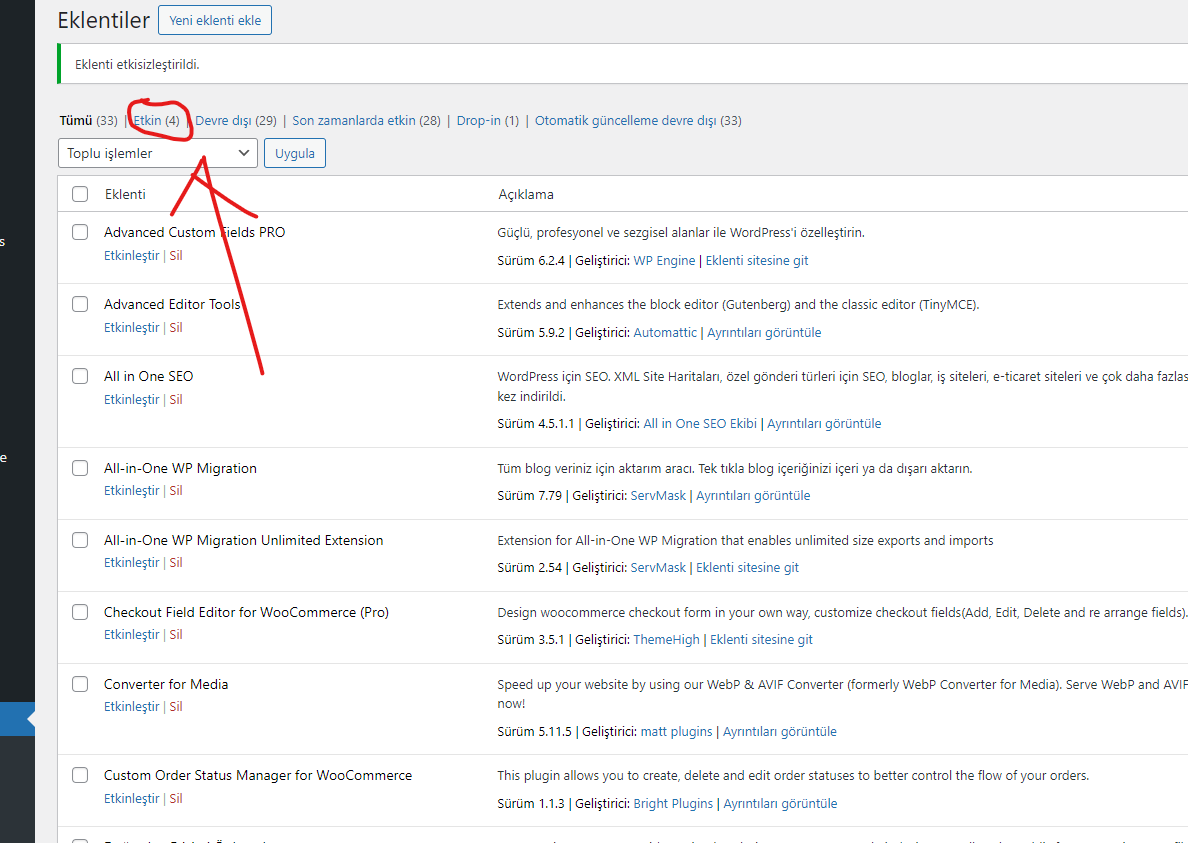This screenshot has width=1188, height=843.
Task: Click Sil under Checkout Field Editor
Action: [x=176, y=634]
